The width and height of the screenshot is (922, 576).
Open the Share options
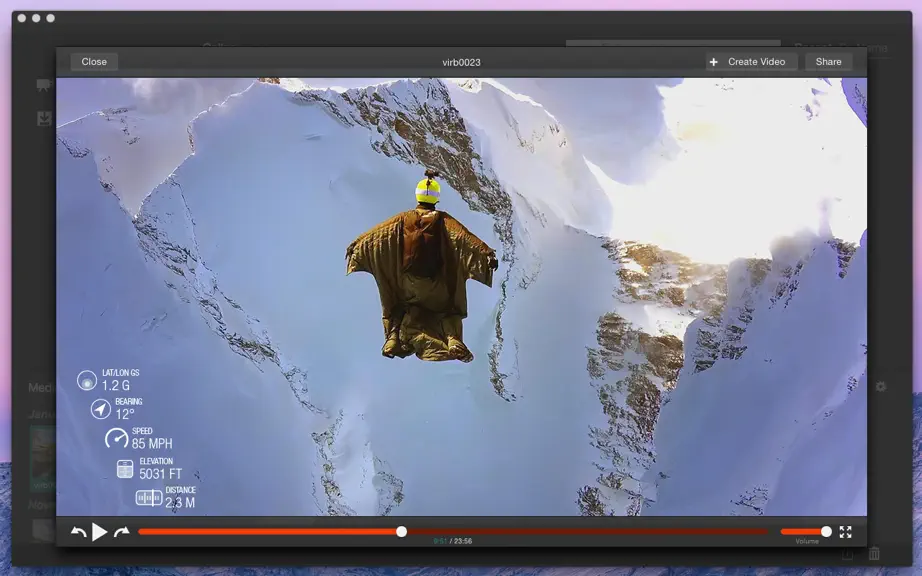(x=829, y=62)
